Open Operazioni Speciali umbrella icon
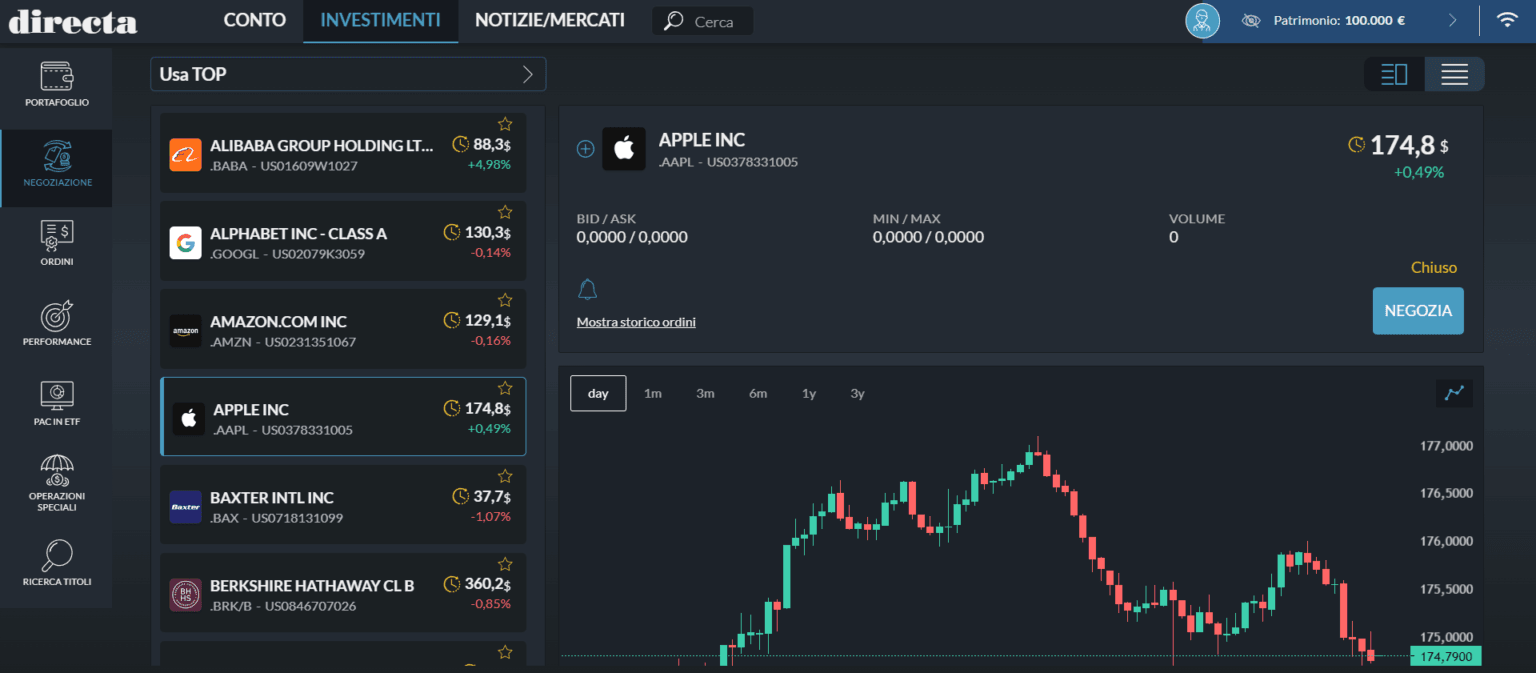The width and height of the screenshot is (1536, 673). pyautogui.click(x=57, y=470)
